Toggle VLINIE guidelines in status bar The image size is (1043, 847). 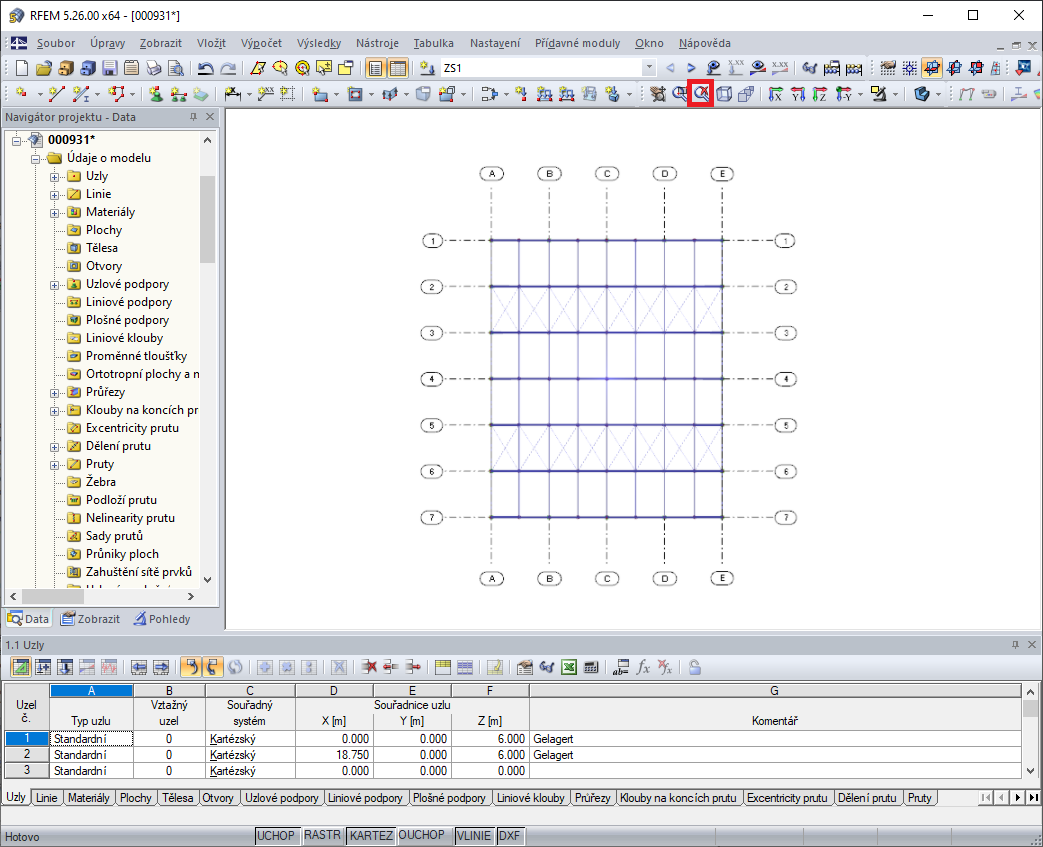coord(474,836)
